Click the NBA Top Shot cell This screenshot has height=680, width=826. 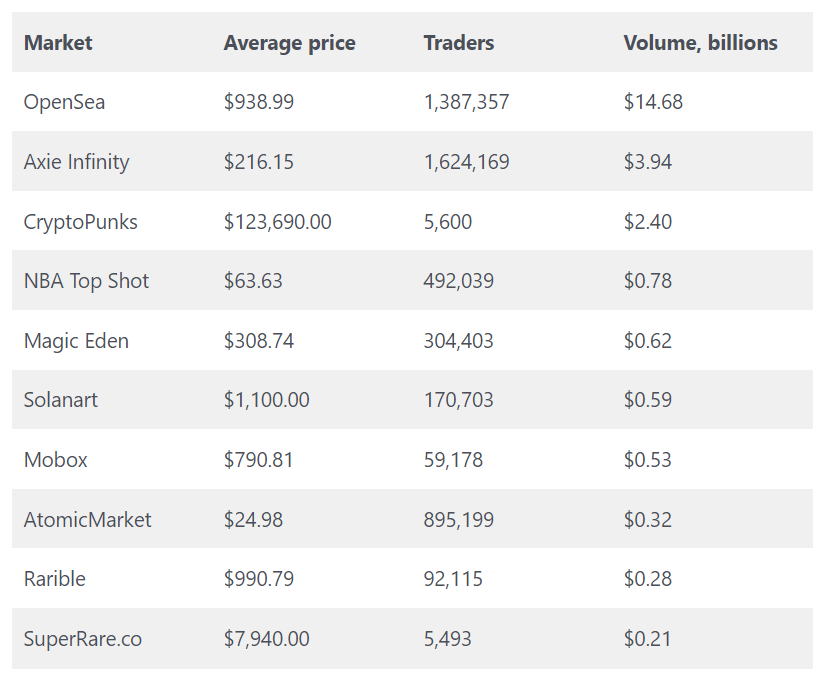click(x=86, y=281)
